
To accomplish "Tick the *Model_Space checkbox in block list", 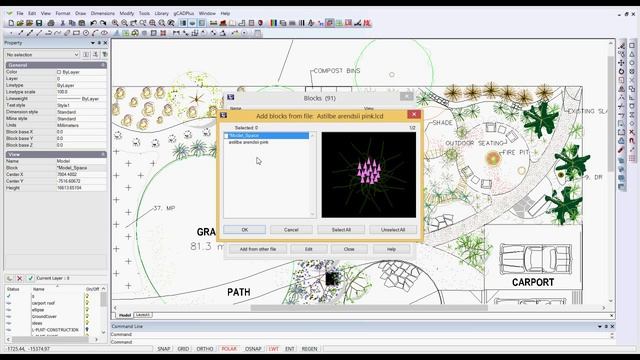I will (x=226, y=136).
